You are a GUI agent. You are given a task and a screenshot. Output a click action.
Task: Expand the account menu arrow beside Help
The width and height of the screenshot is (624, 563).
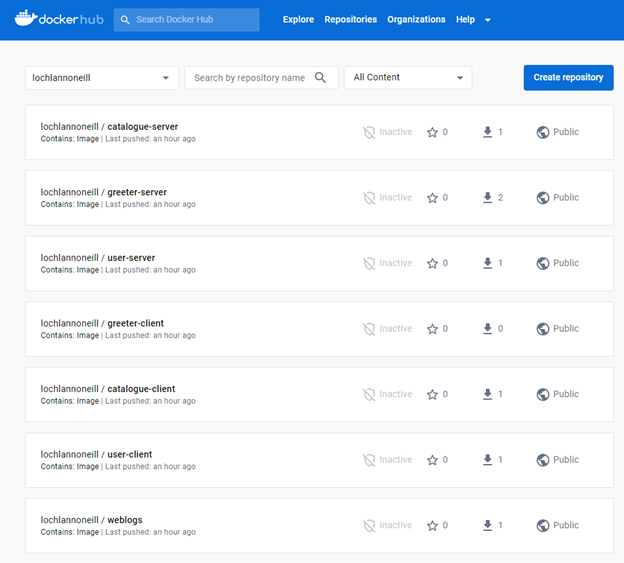488,20
